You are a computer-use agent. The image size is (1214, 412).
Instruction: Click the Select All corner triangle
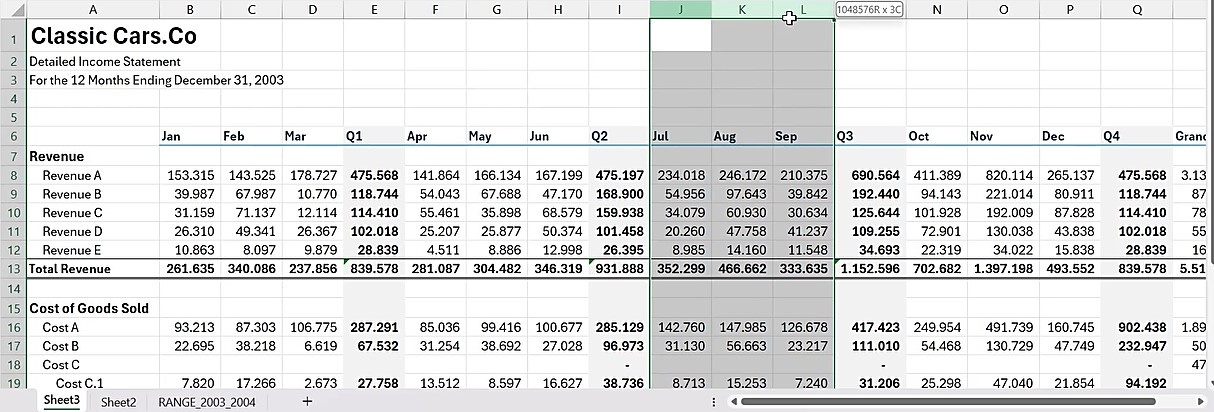click(x=13, y=10)
